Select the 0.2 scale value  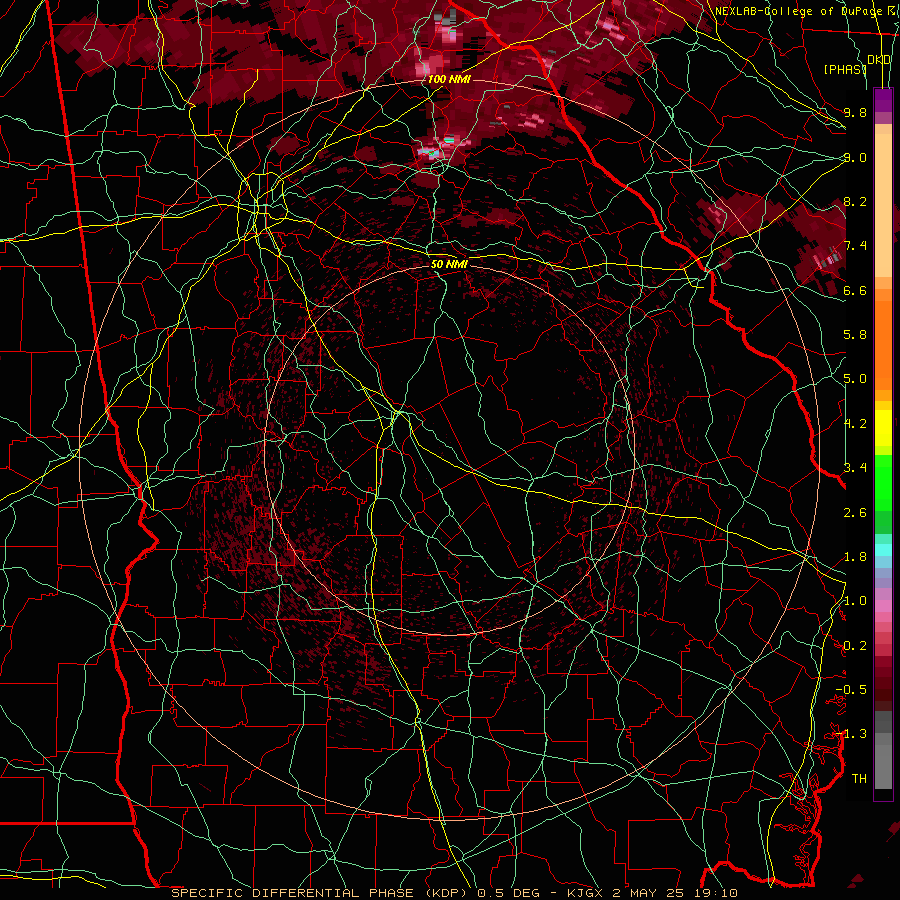pyautogui.click(x=855, y=646)
